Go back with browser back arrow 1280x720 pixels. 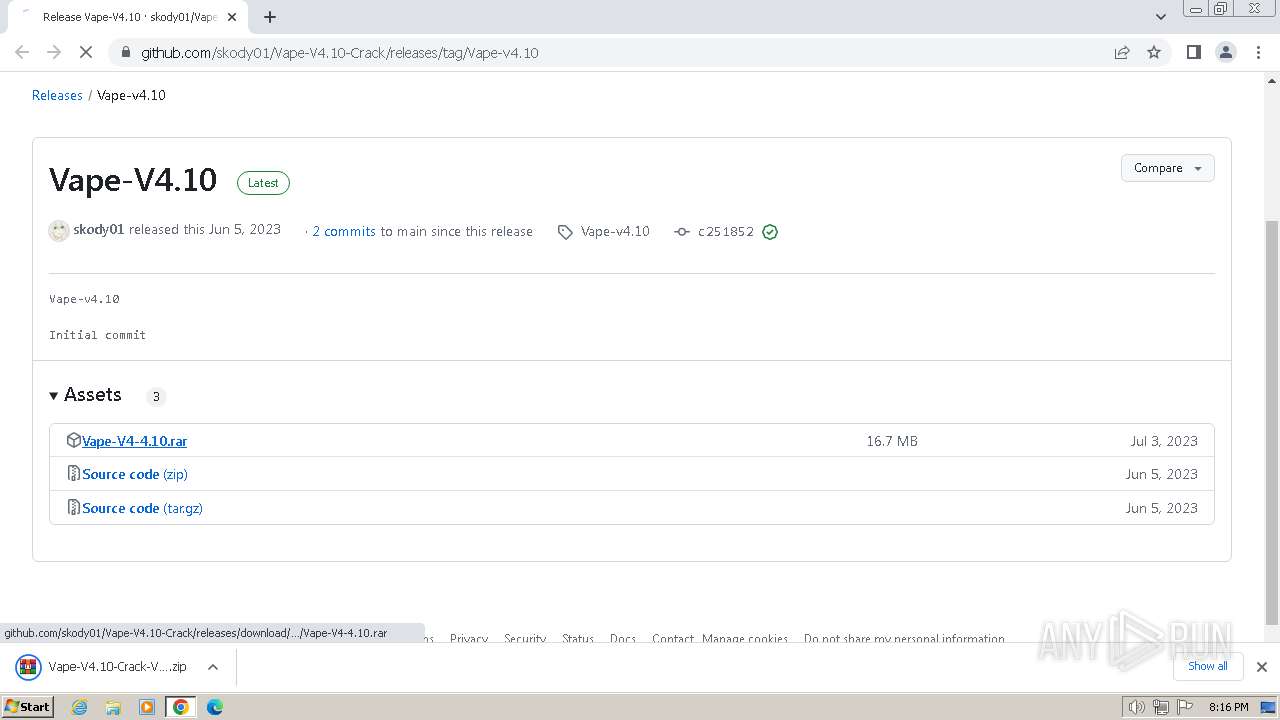(22, 52)
